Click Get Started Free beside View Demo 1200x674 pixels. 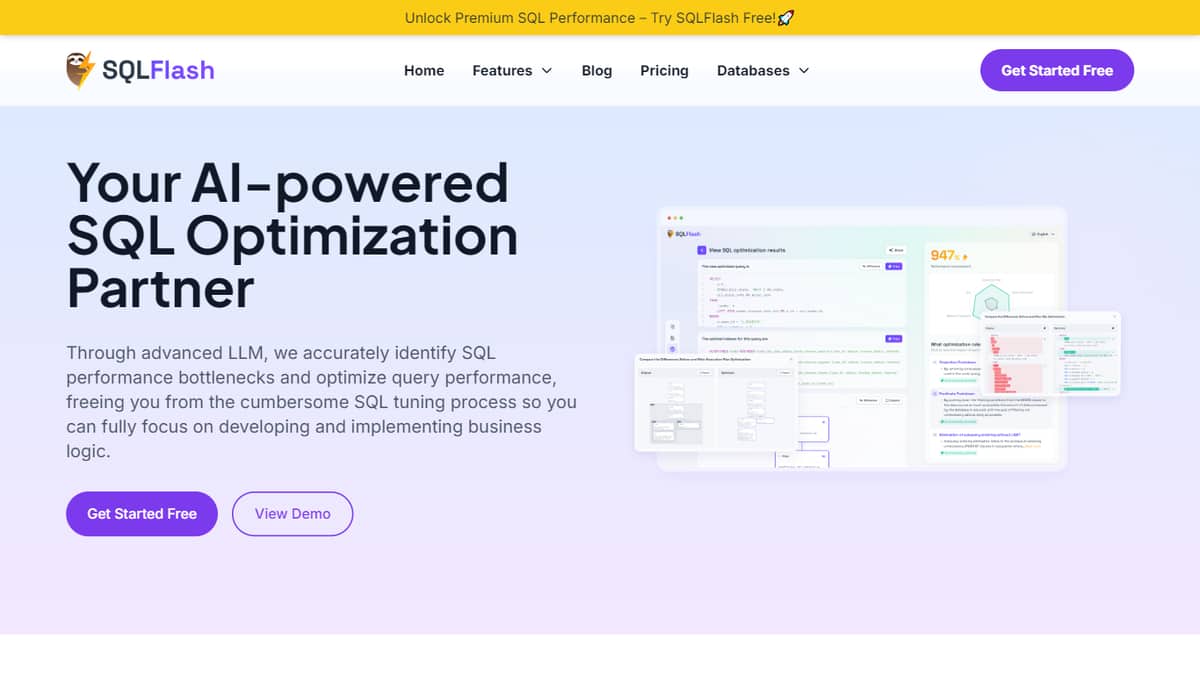142,513
